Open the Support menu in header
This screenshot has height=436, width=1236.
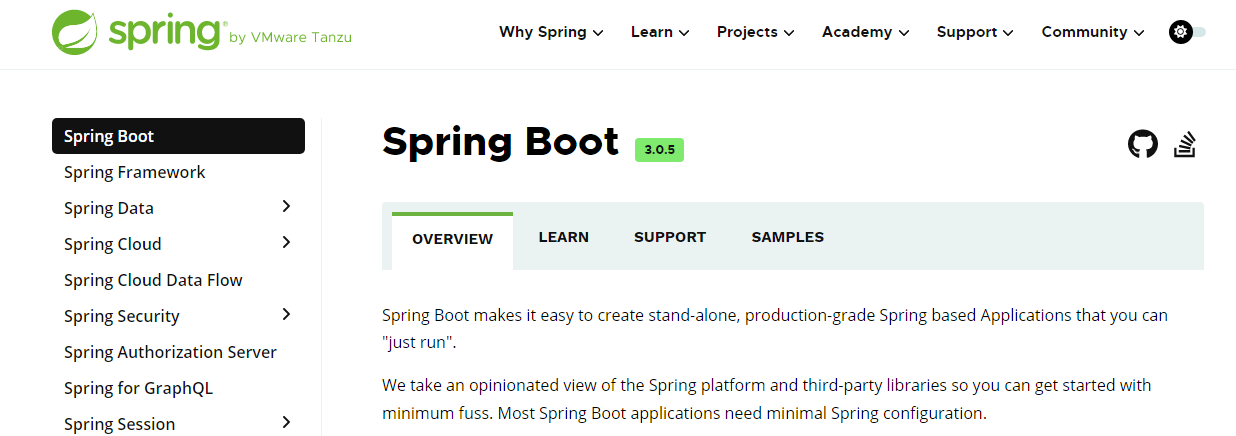pyautogui.click(x=975, y=32)
